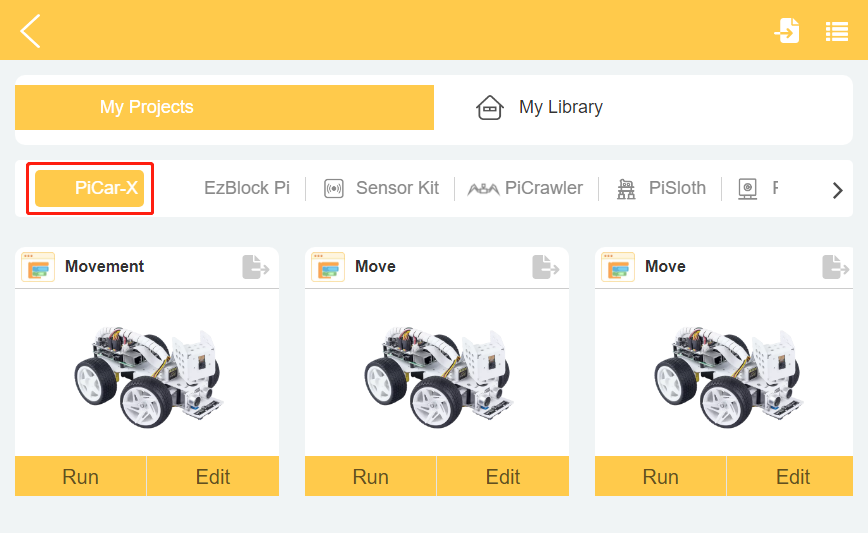
Task: Go back using the left arrow
Action: [30, 31]
